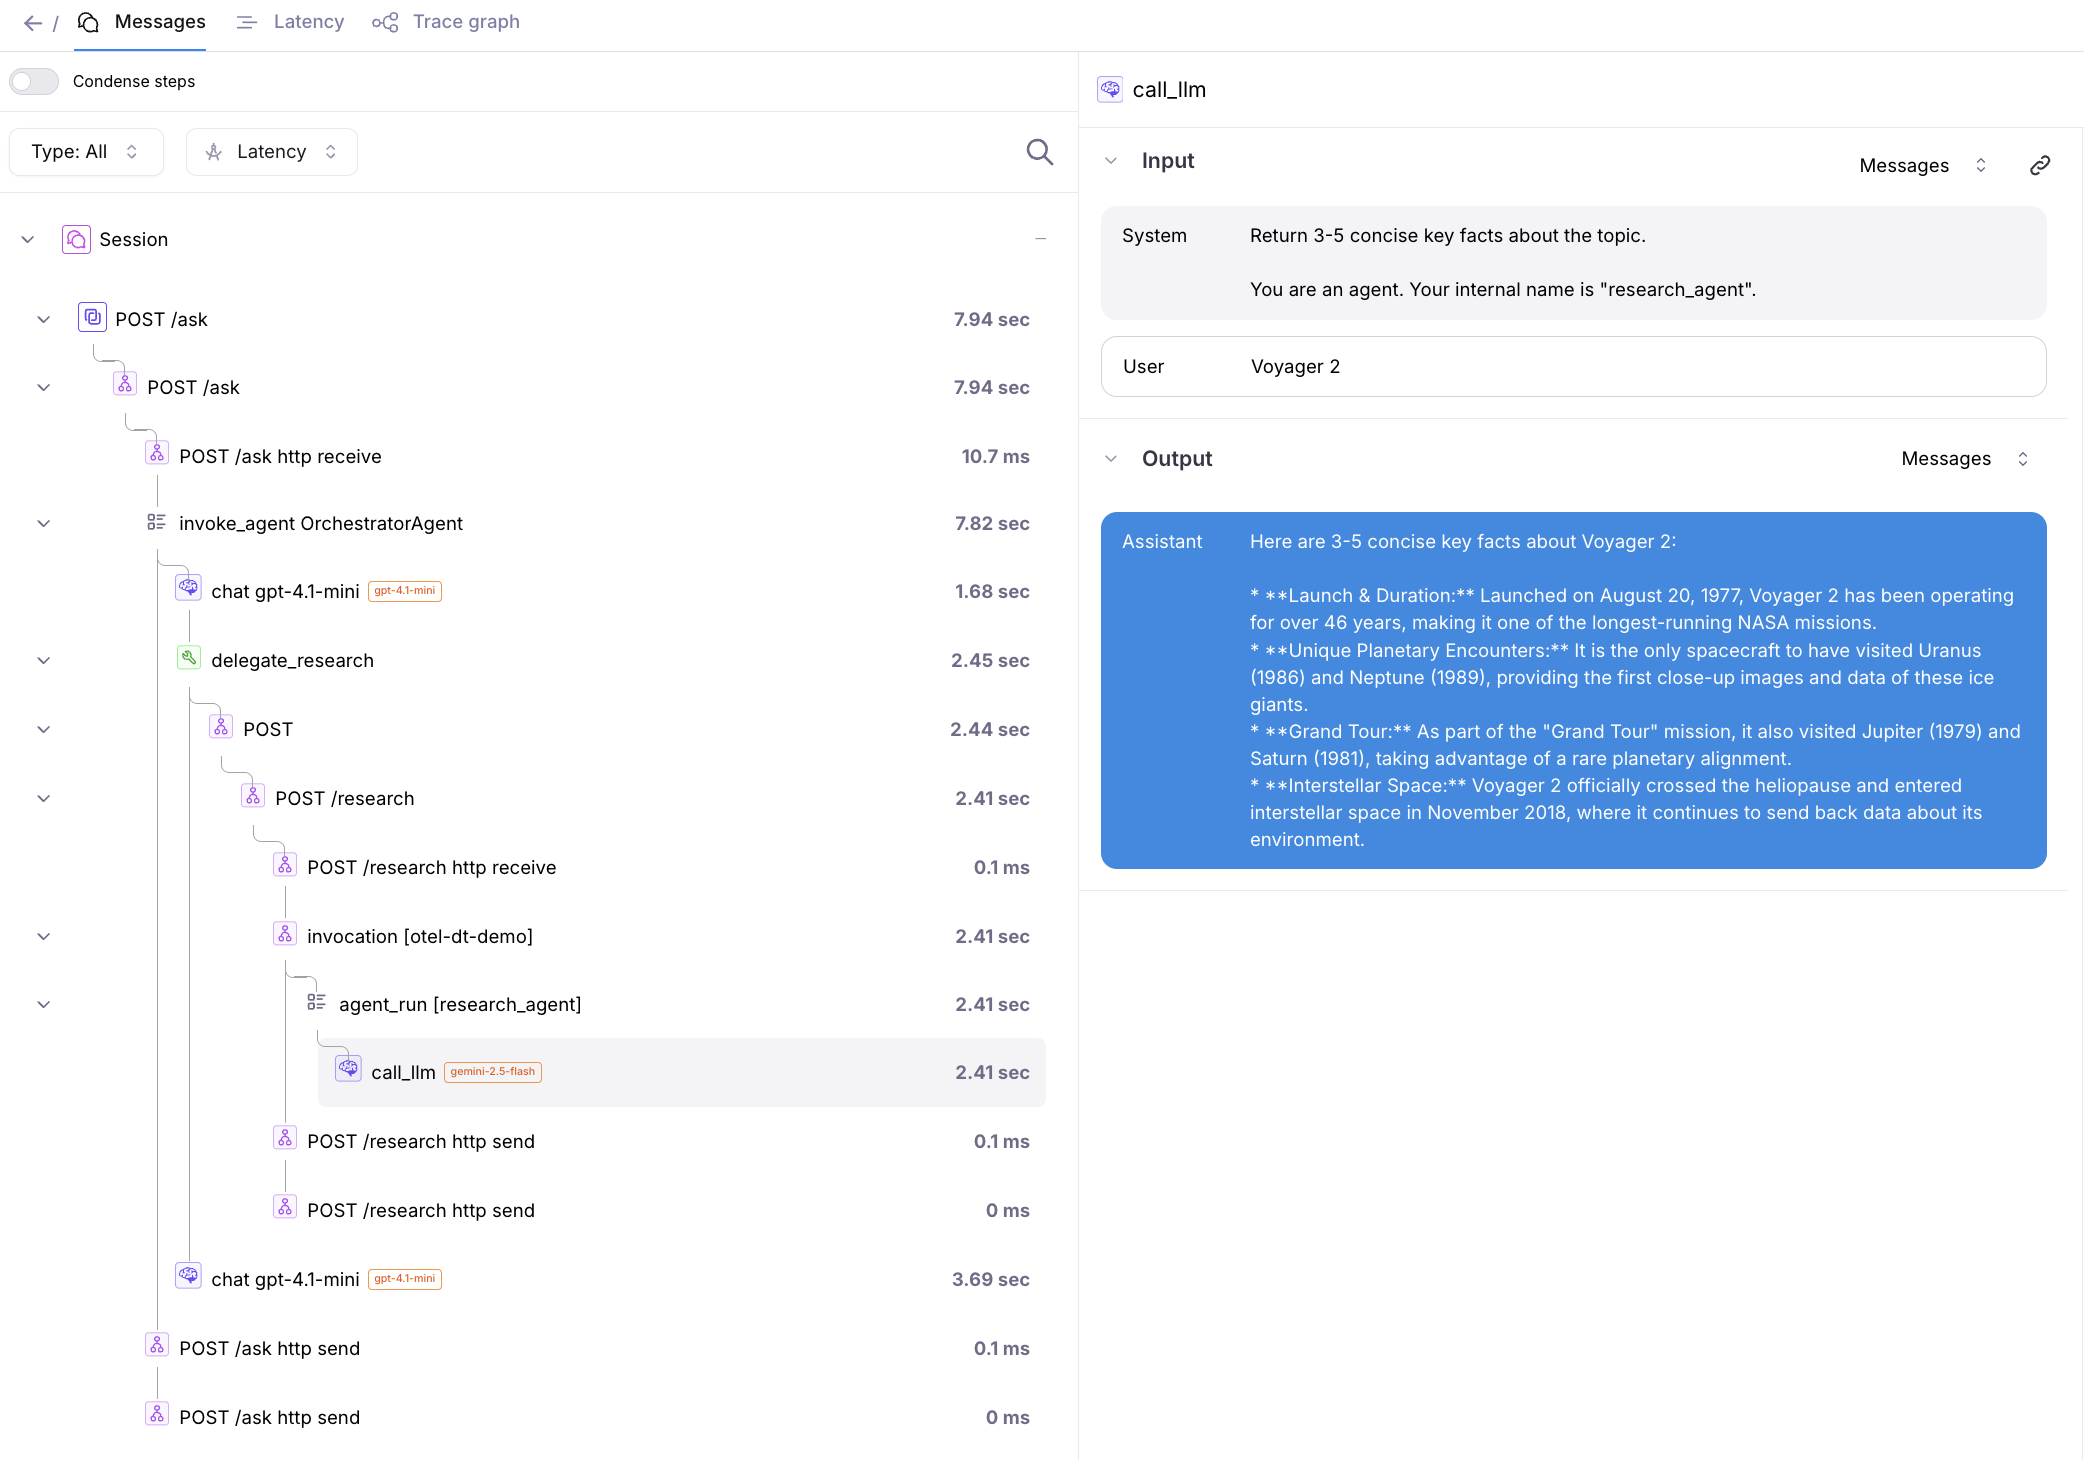Click the invoke_agent OrchestratorAgent list icon

click(x=157, y=522)
